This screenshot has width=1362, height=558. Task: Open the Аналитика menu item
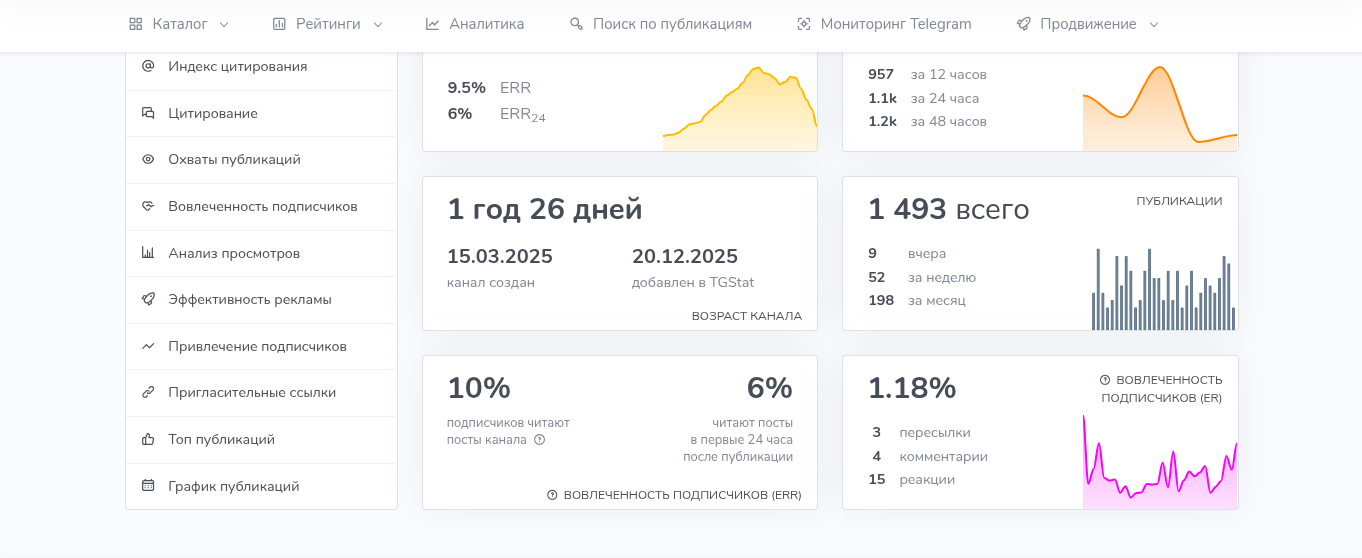(x=474, y=24)
